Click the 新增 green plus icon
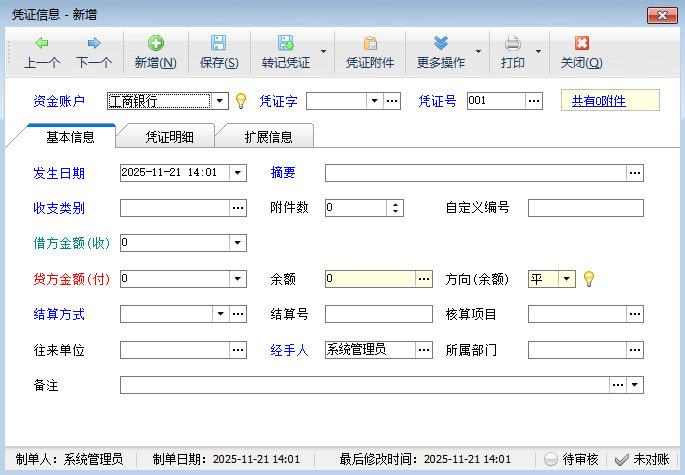Viewport: 685px width, 475px height. coord(155,44)
